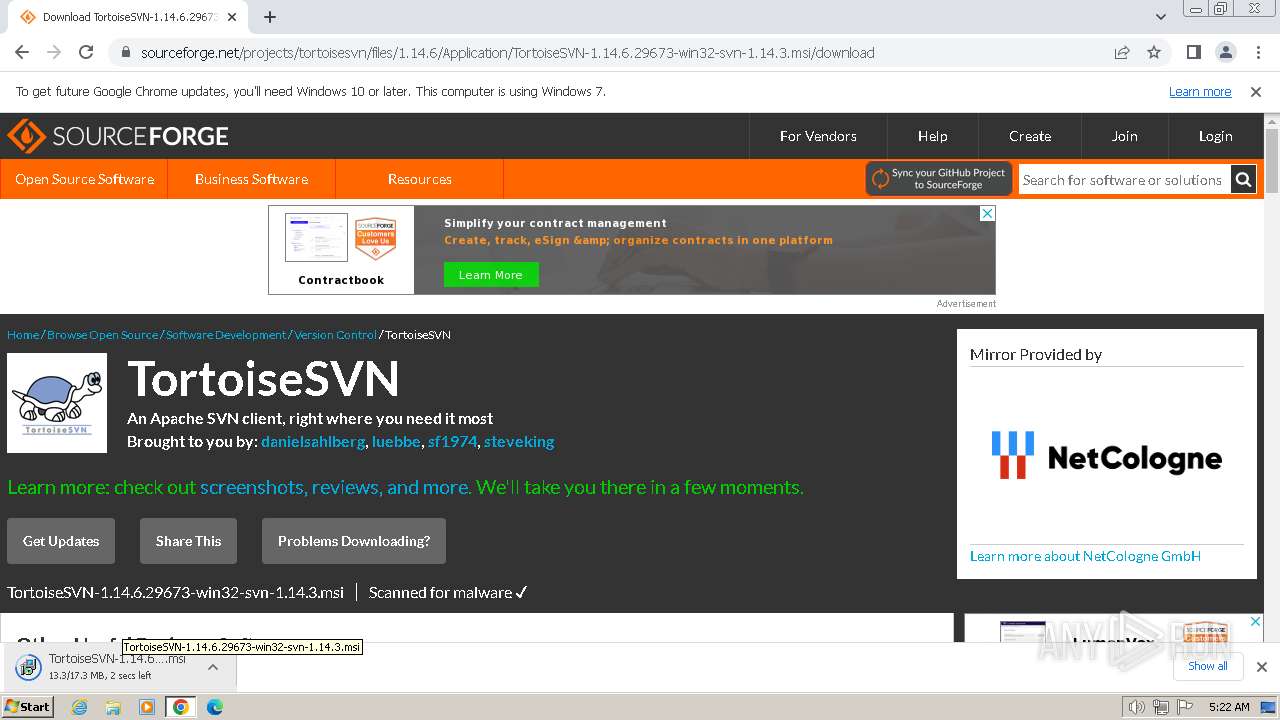
Task: Open a new tab with the plus icon
Action: click(270, 17)
